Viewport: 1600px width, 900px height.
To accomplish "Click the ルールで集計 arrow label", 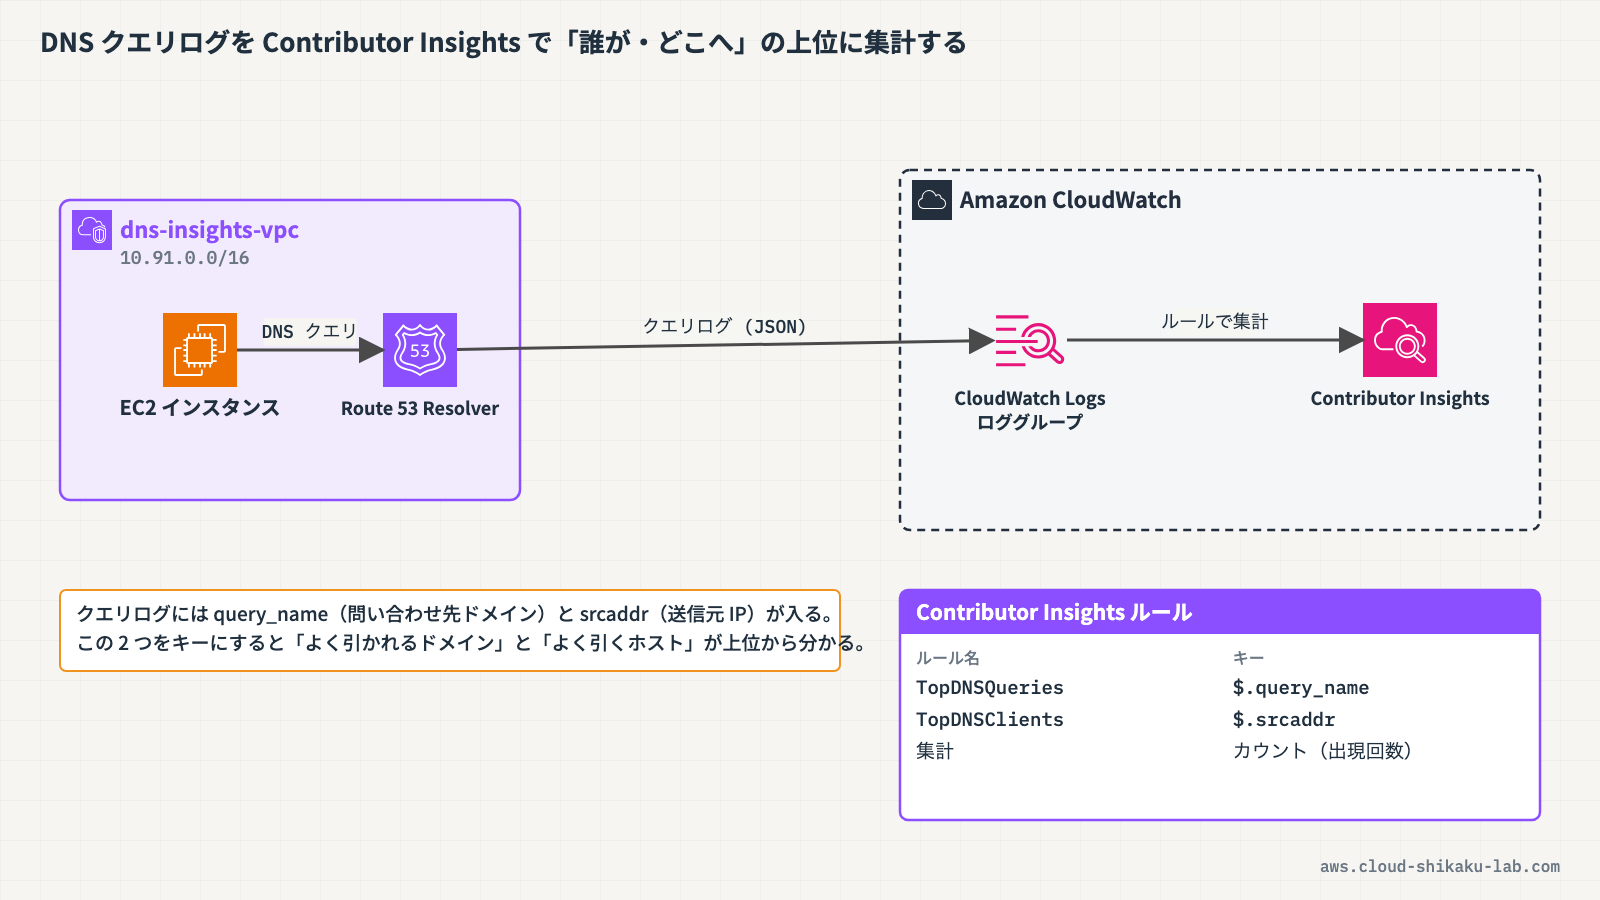I will 1214,321.
